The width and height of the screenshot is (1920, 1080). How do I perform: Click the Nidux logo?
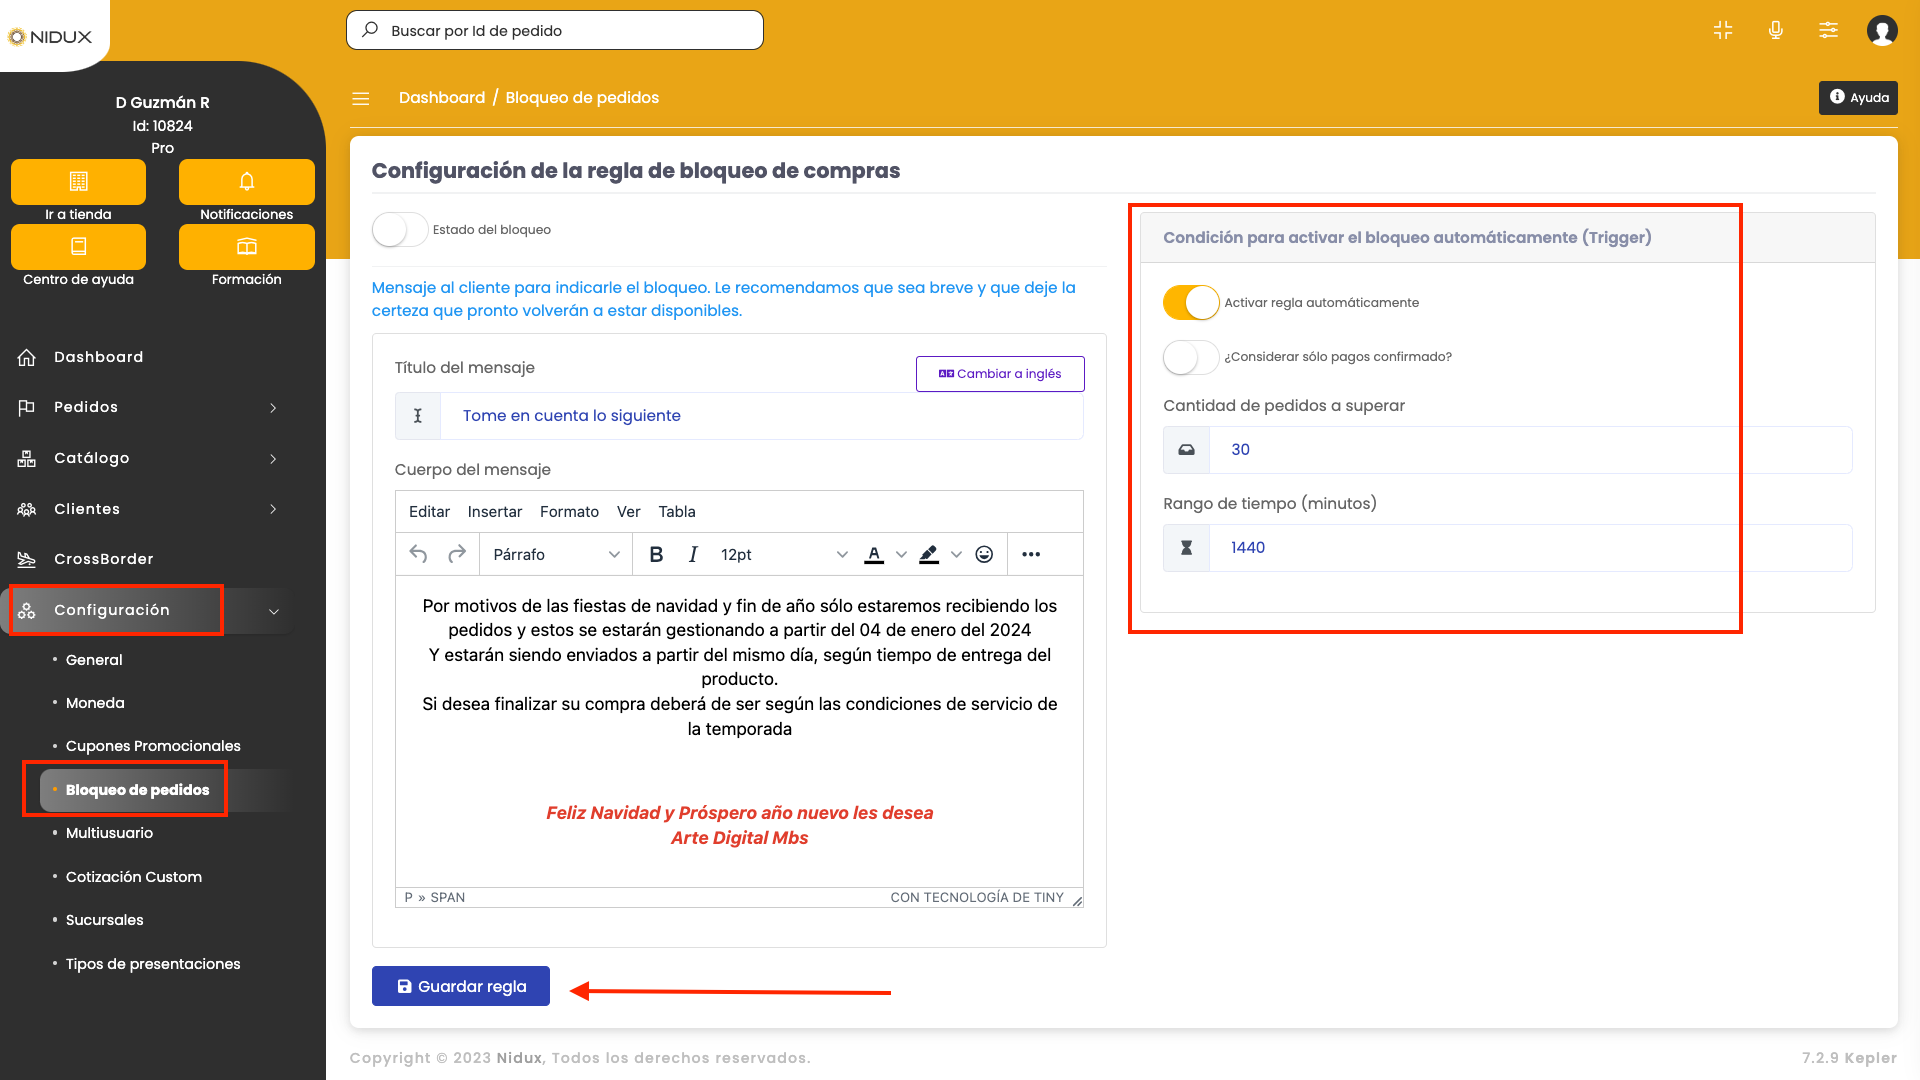(50, 37)
